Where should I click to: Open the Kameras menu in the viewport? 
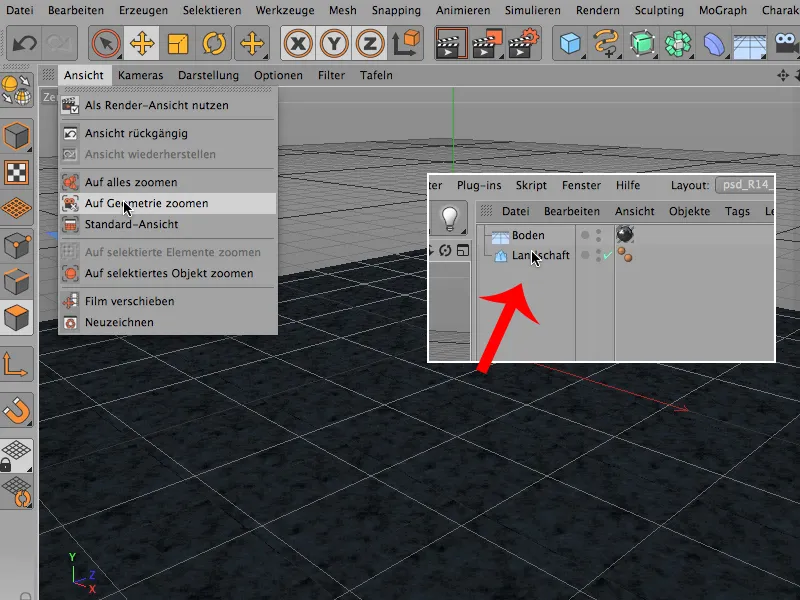click(x=140, y=74)
